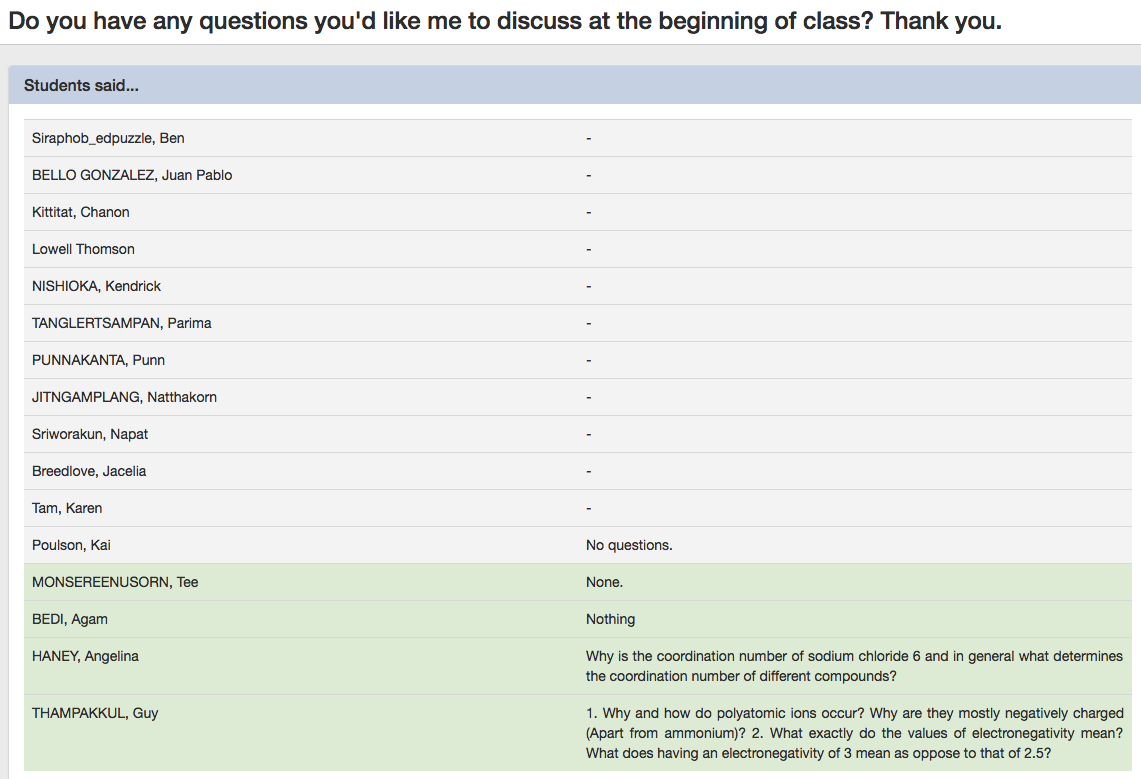Select MONSEREENUSORN, Tee student name

point(115,582)
